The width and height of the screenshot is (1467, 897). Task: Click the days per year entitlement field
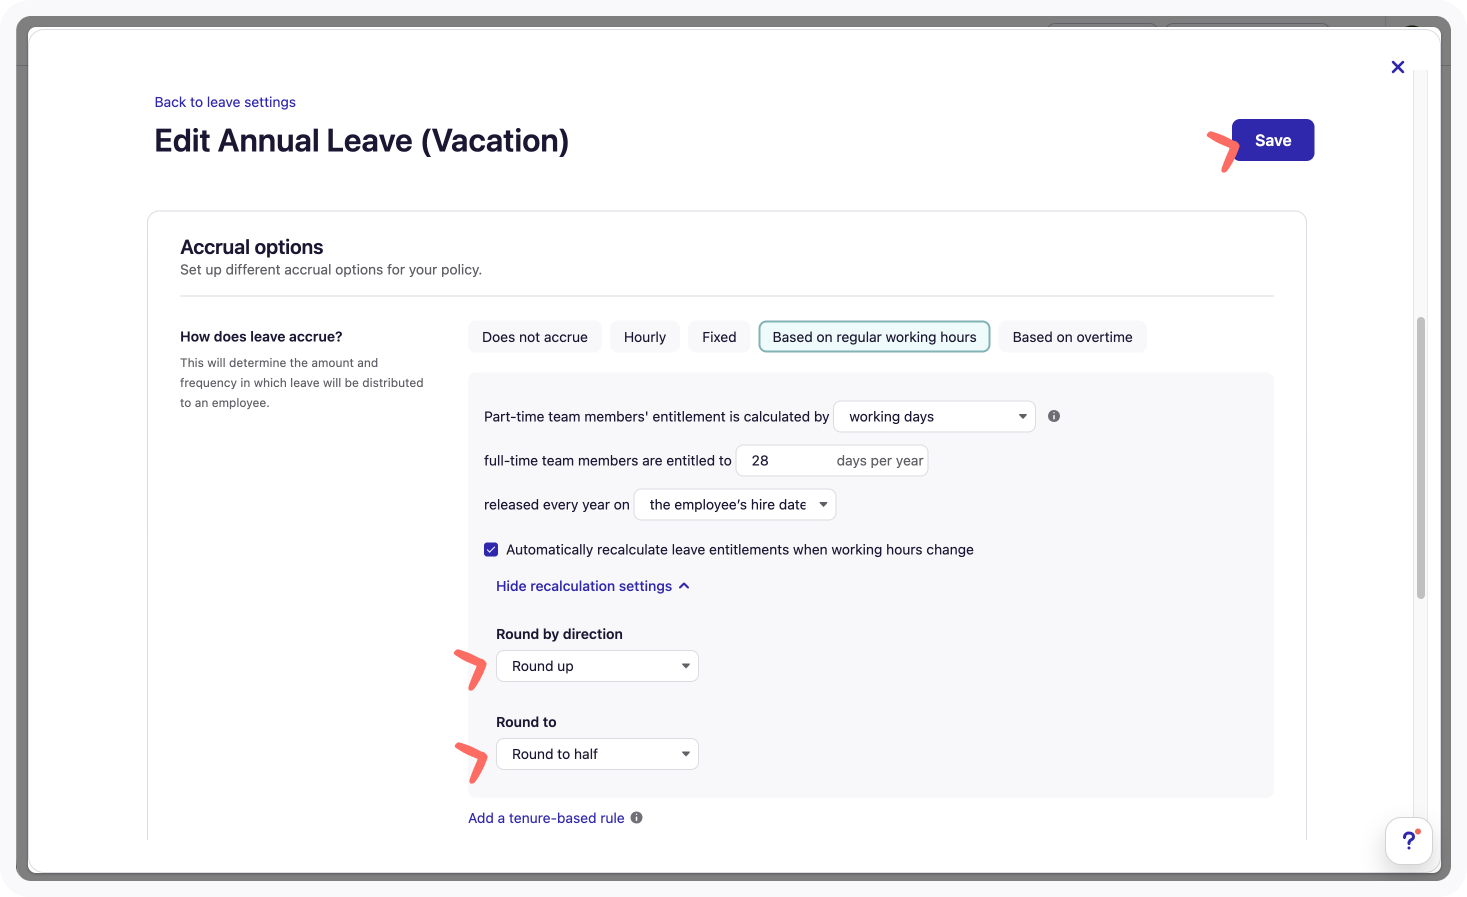[x=832, y=461]
